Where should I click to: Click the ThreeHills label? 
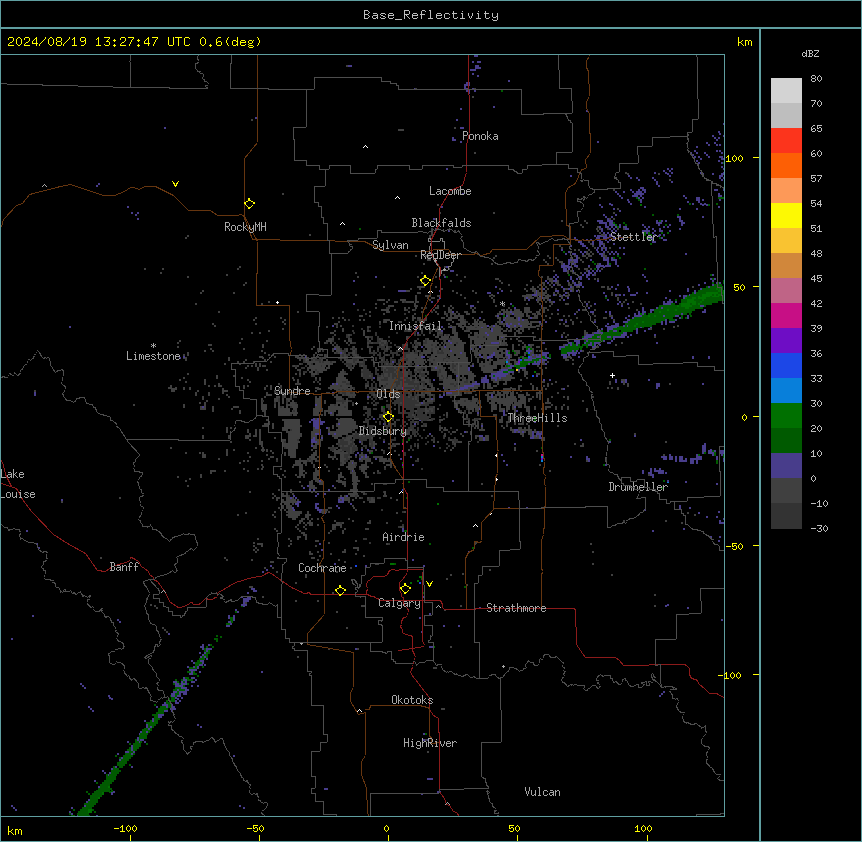537,418
